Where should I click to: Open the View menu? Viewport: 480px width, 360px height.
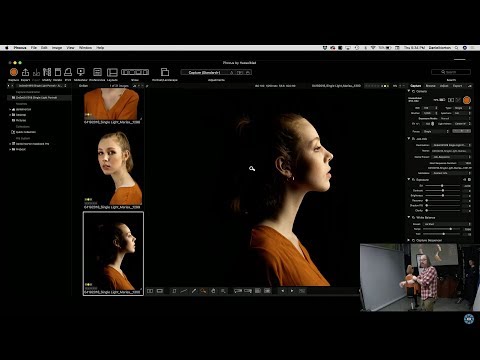click(70, 48)
